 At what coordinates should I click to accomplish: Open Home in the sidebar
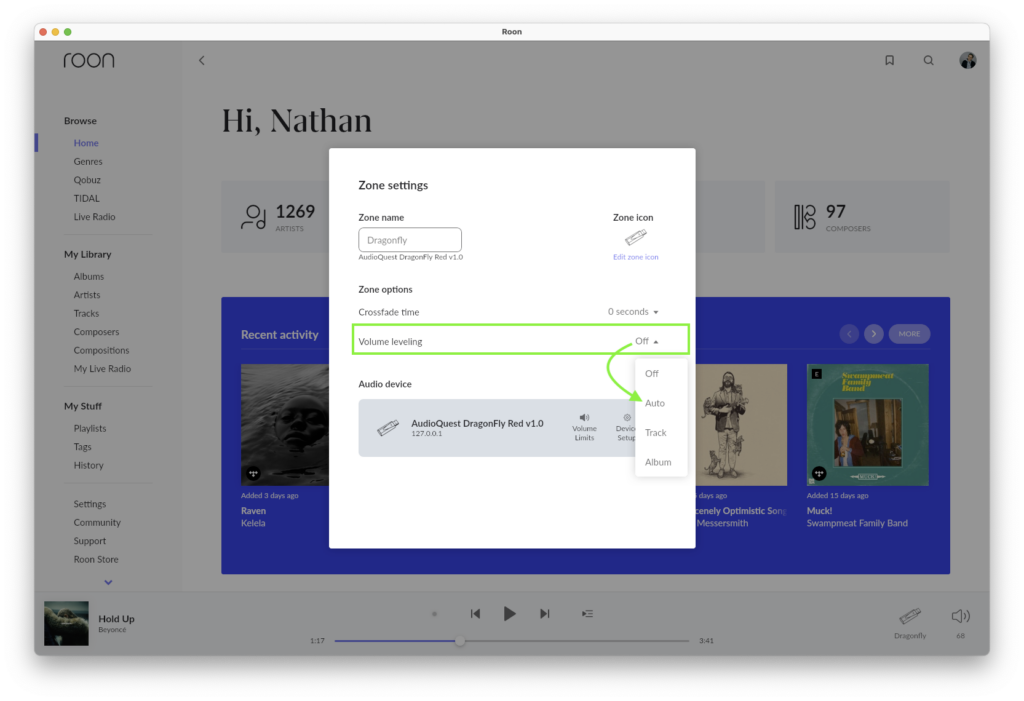tap(86, 143)
